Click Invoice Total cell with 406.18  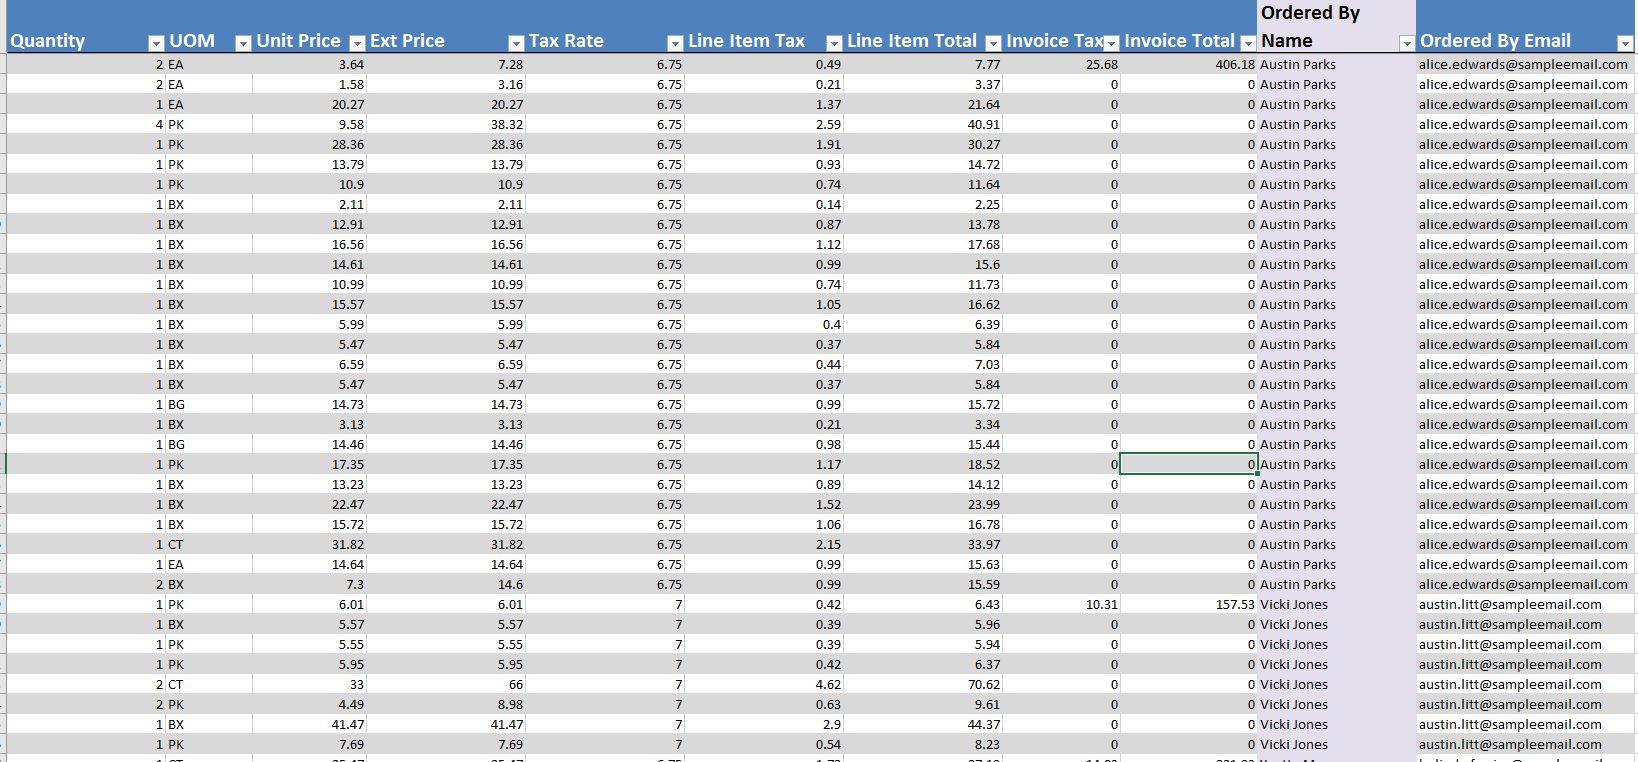1189,64
